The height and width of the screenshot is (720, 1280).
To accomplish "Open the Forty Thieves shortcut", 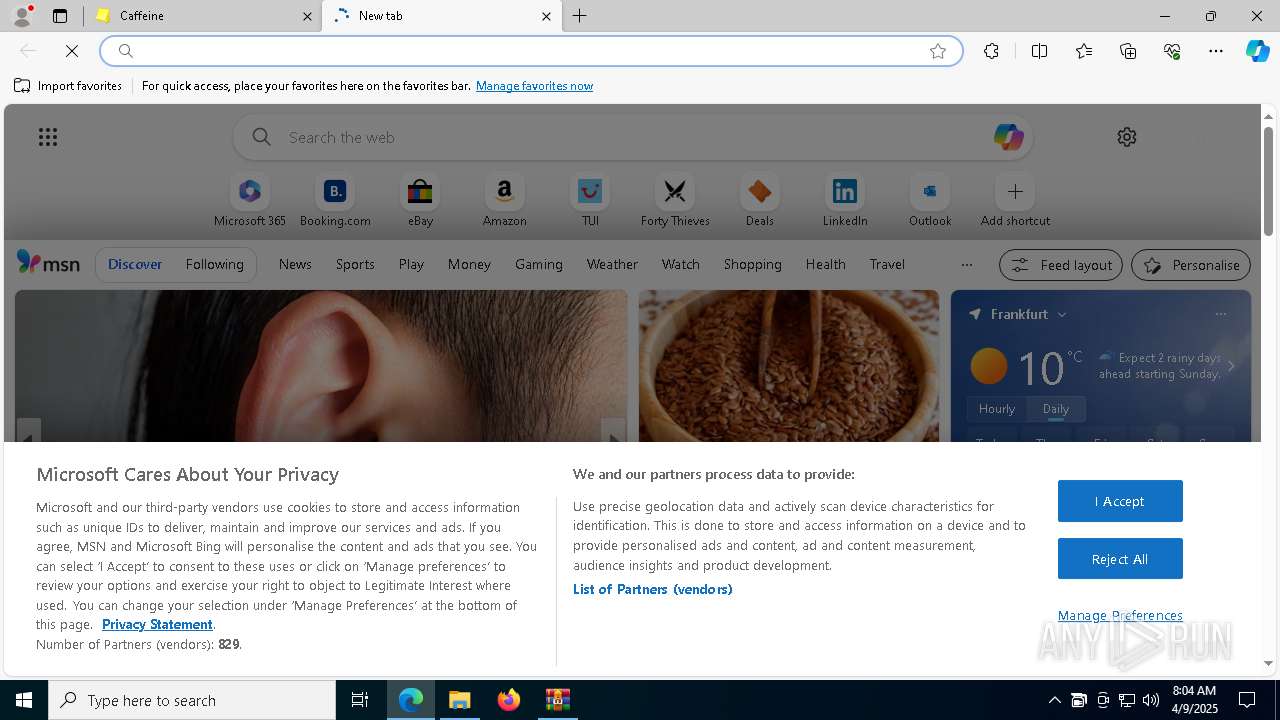I will click(x=675, y=200).
